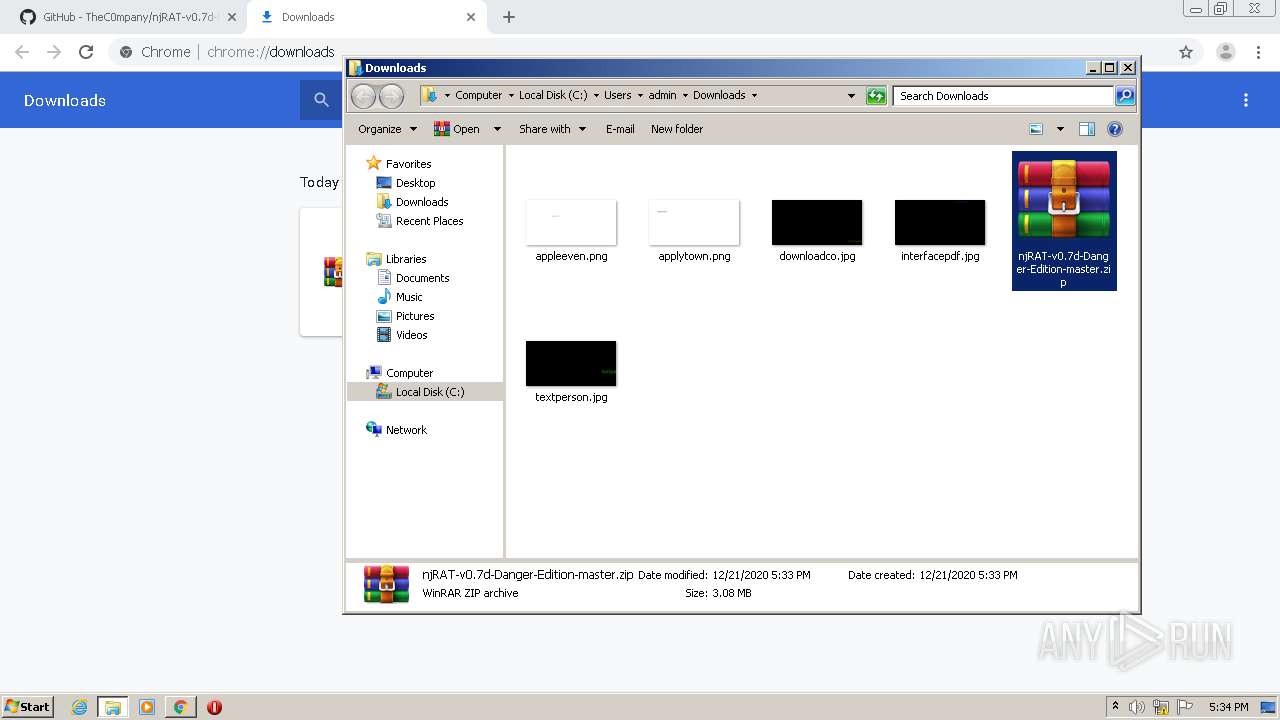Expand the view options dropdown arrow
Screen dimensions: 1280x720
[1060, 129]
